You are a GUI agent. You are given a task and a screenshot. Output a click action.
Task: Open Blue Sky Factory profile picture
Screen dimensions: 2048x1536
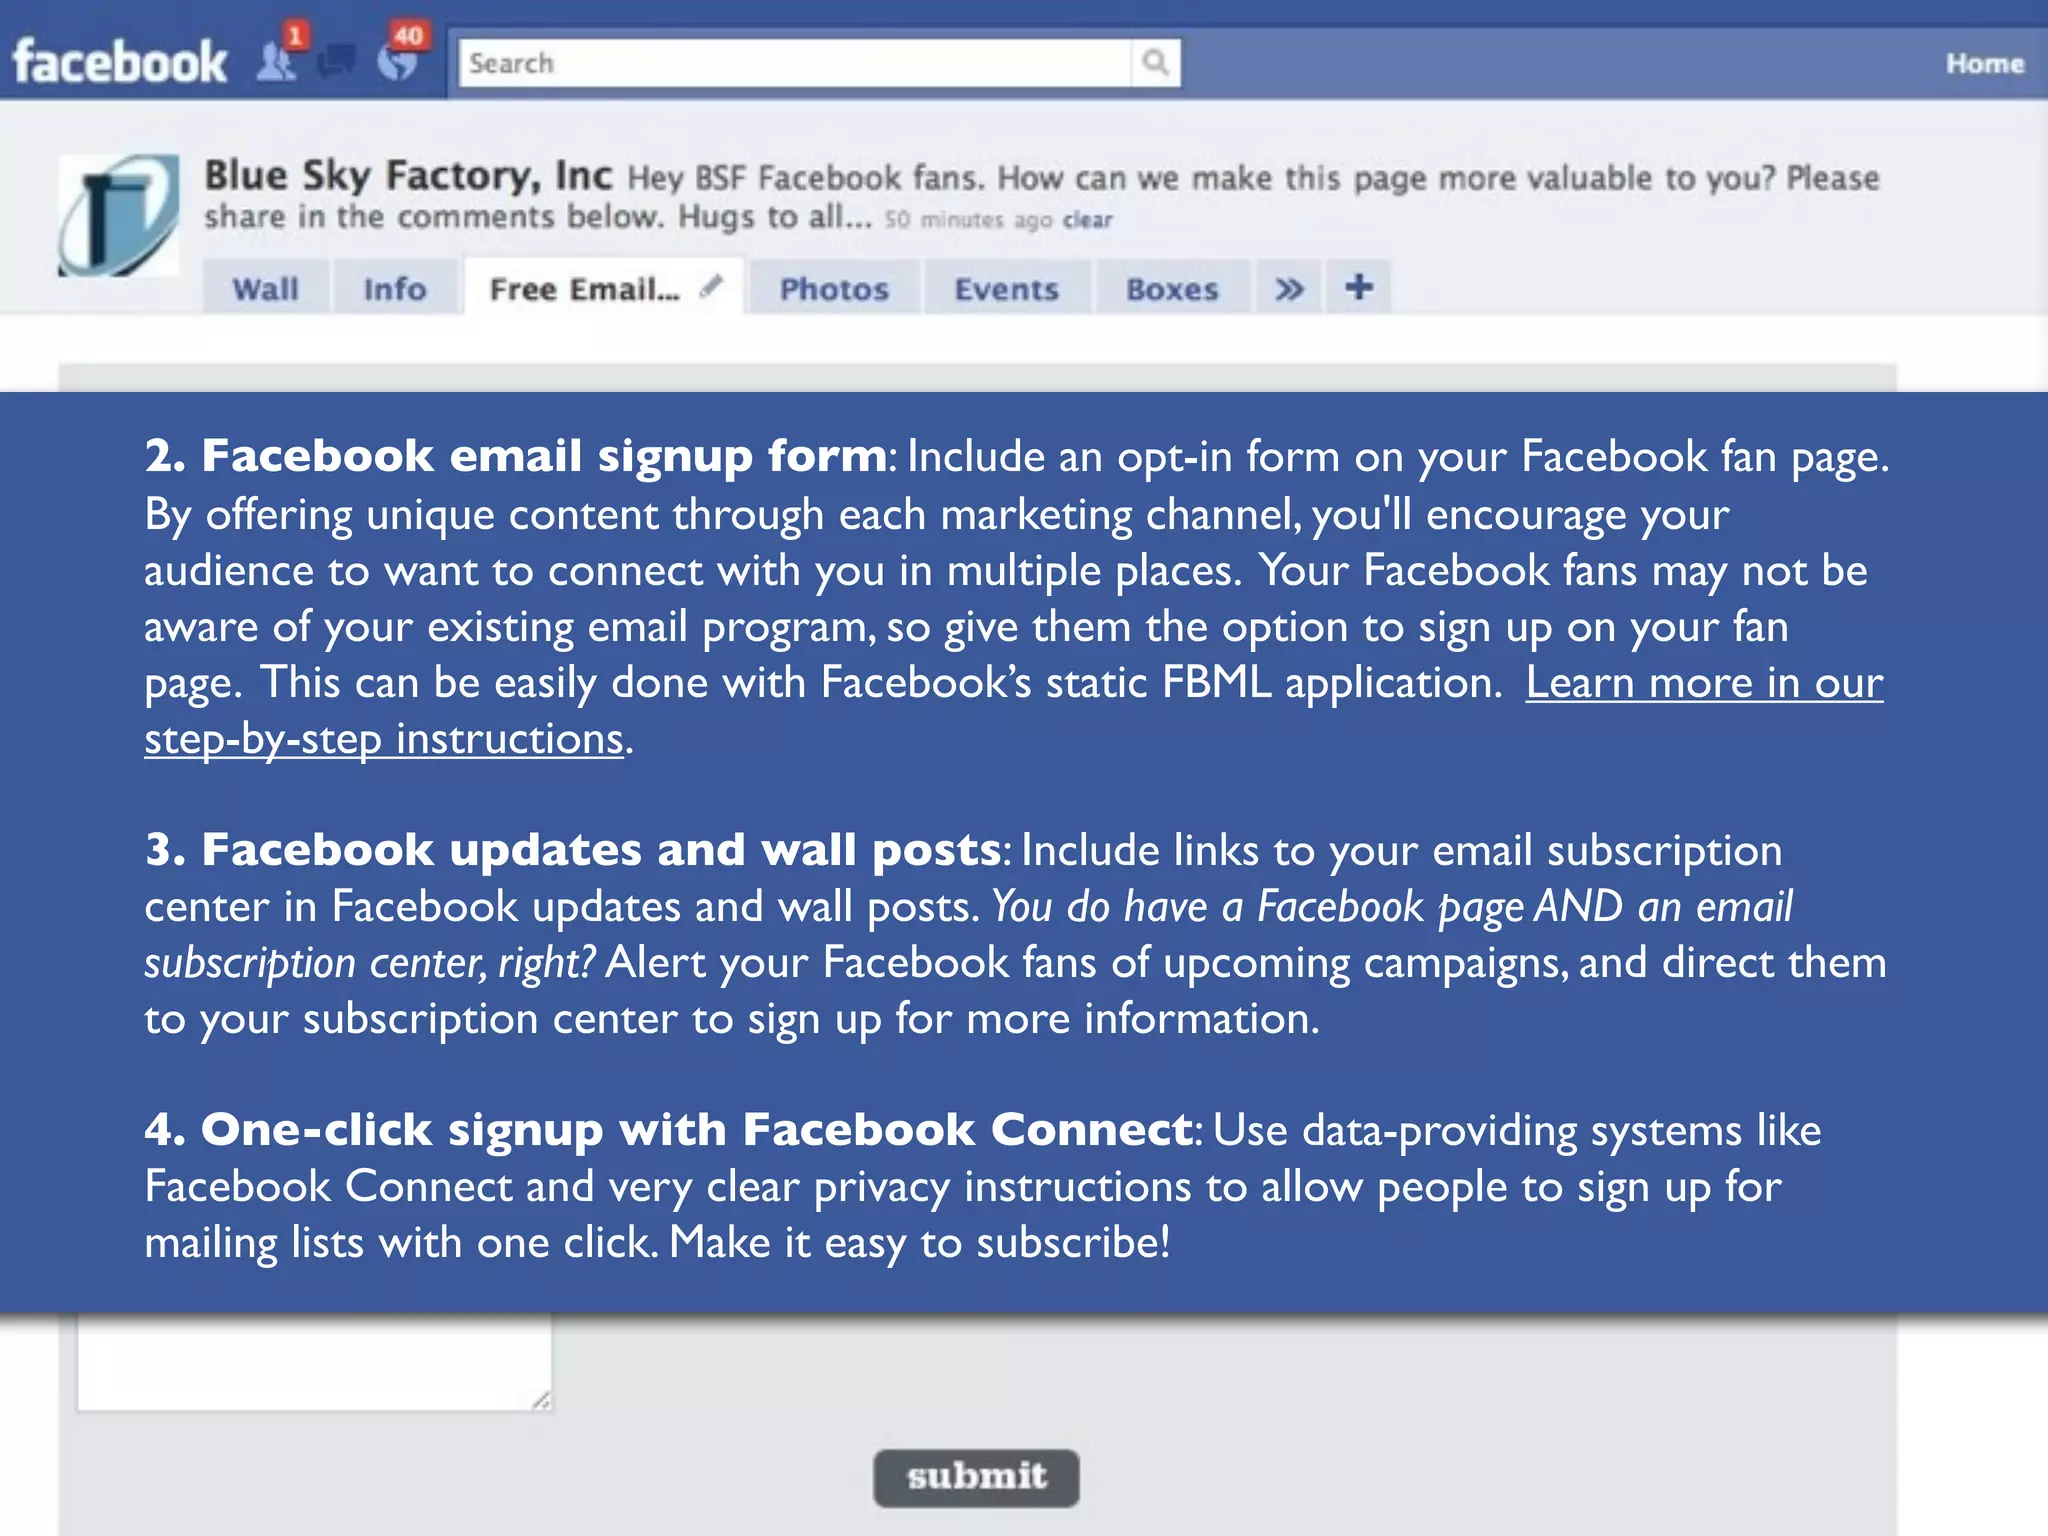[x=119, y=214]
